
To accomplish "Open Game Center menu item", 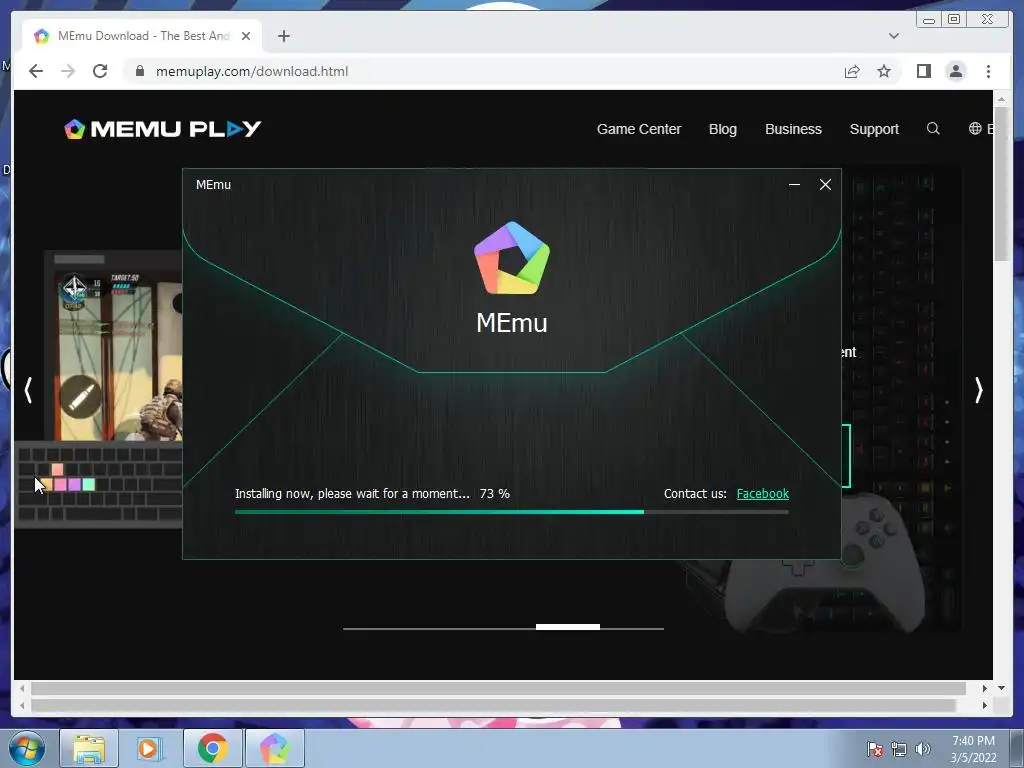I will pos(639,129).
